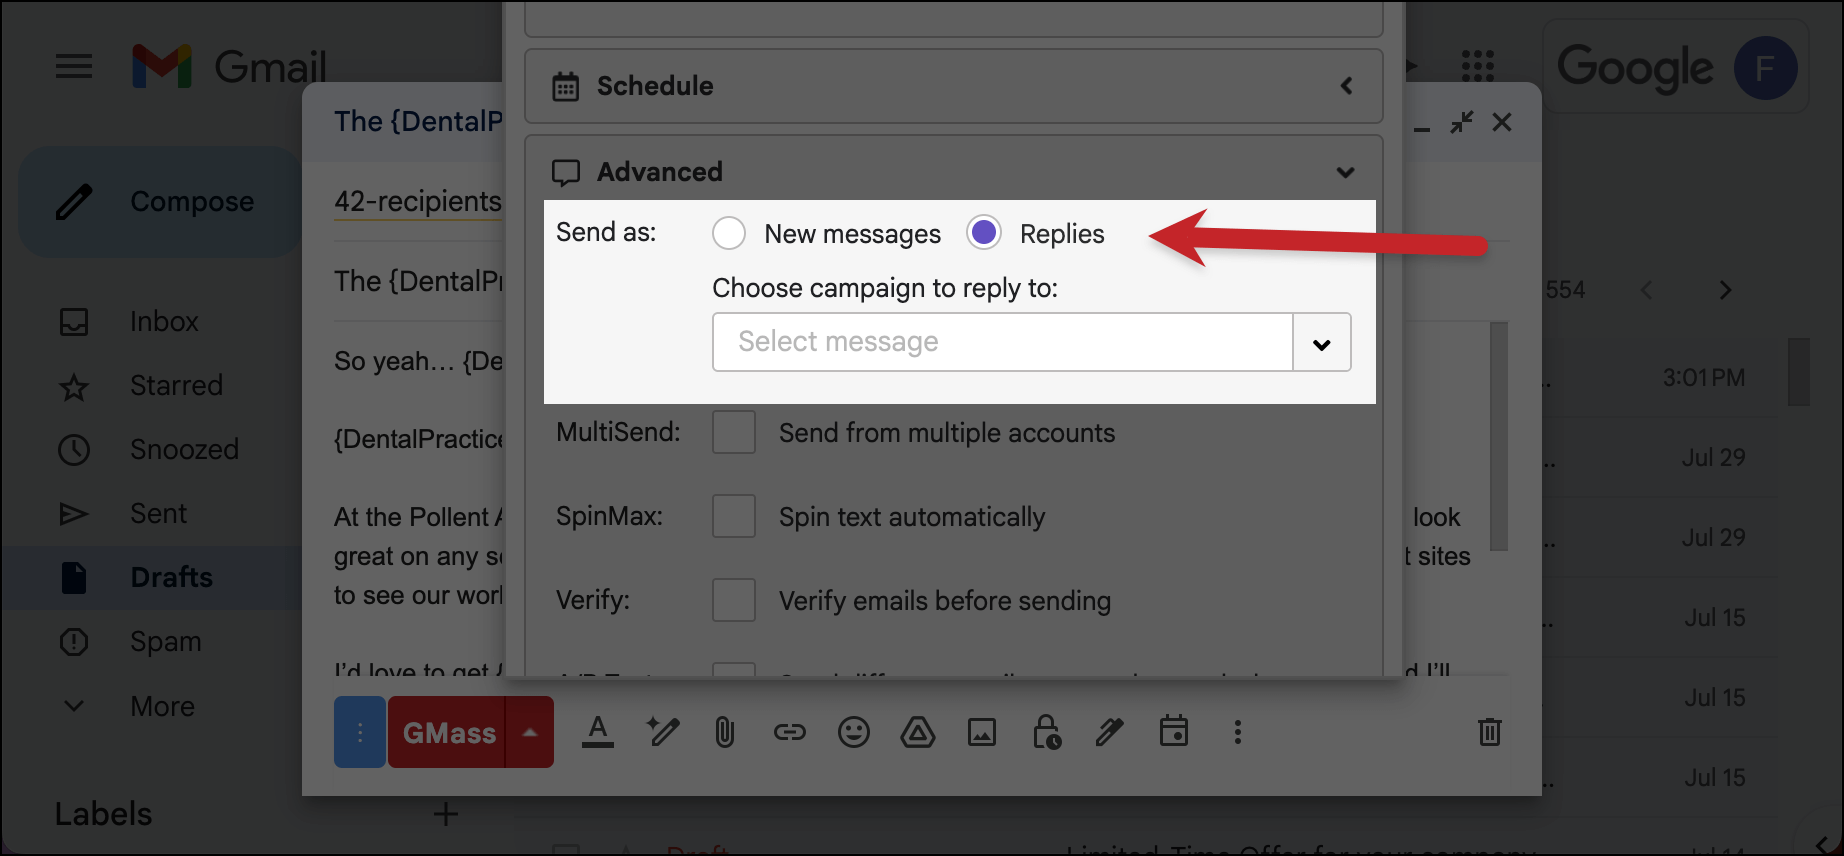Insert a photo
The image size is (1844, 856).
pyautogui.click(x=982, y=733)
